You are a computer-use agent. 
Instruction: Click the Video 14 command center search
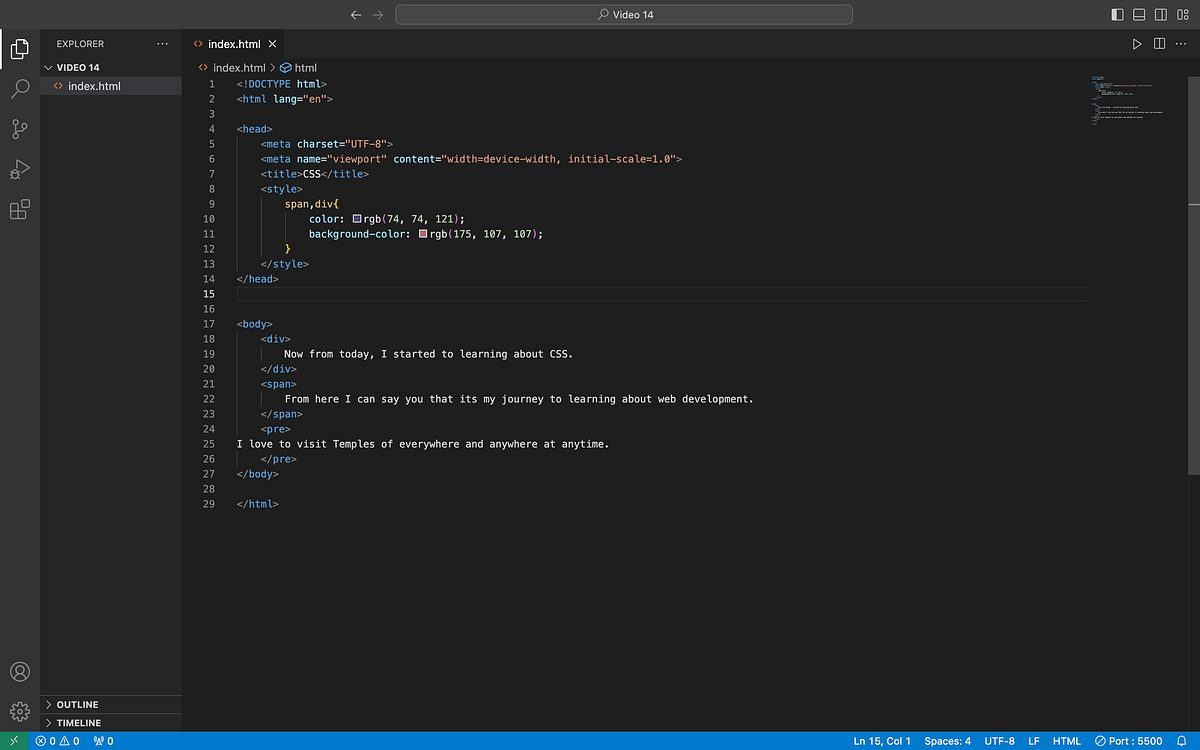tap(624, 15)
